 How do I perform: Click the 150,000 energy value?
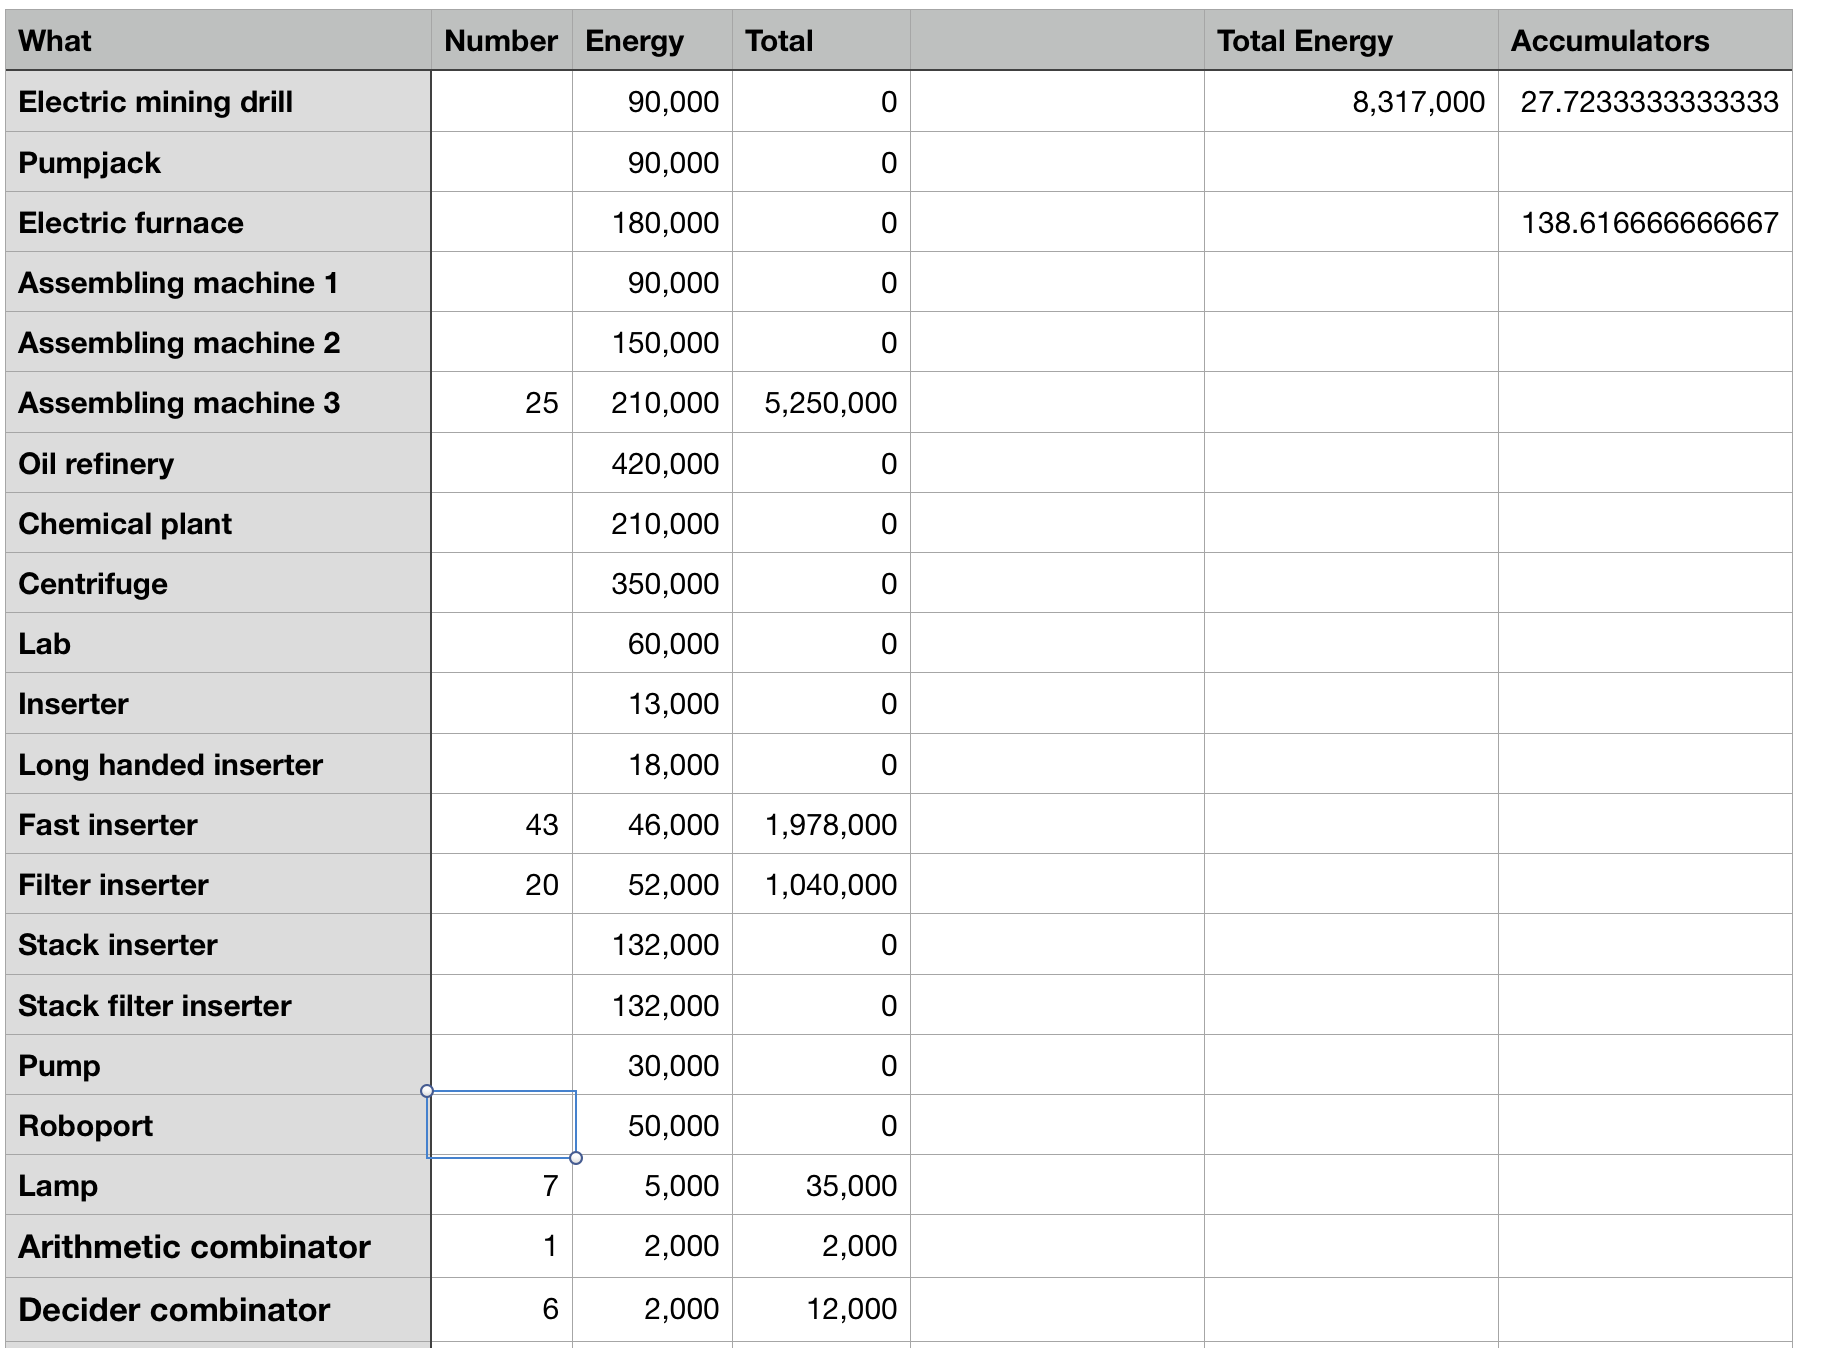click(x=652, y=342)
